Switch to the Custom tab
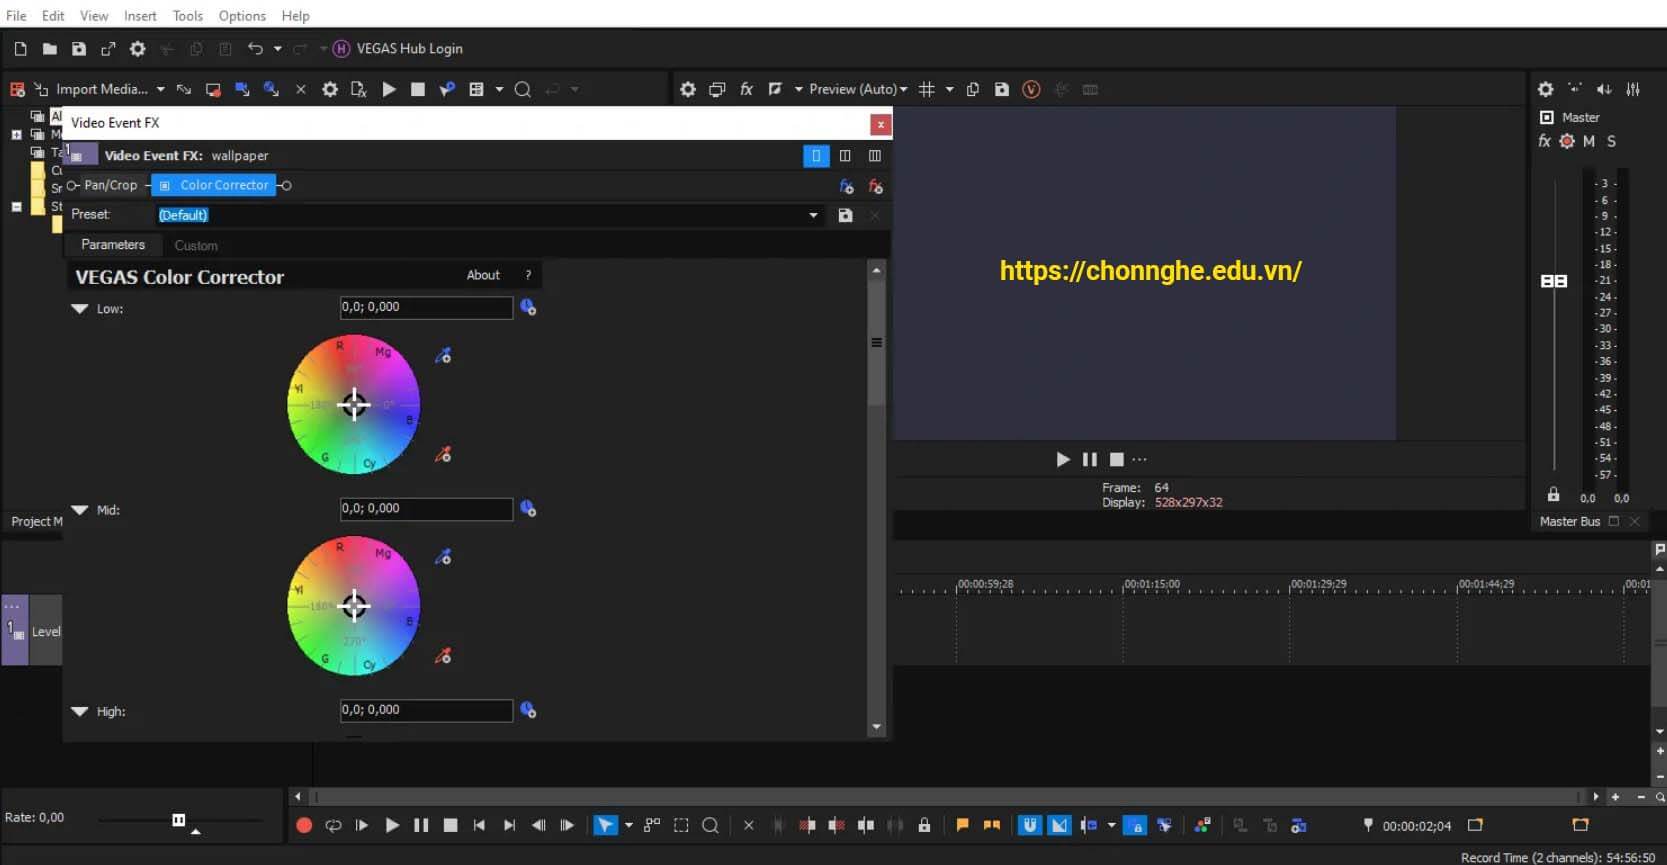This screenshot has height=865, width=1667. (x=196, y=245)
